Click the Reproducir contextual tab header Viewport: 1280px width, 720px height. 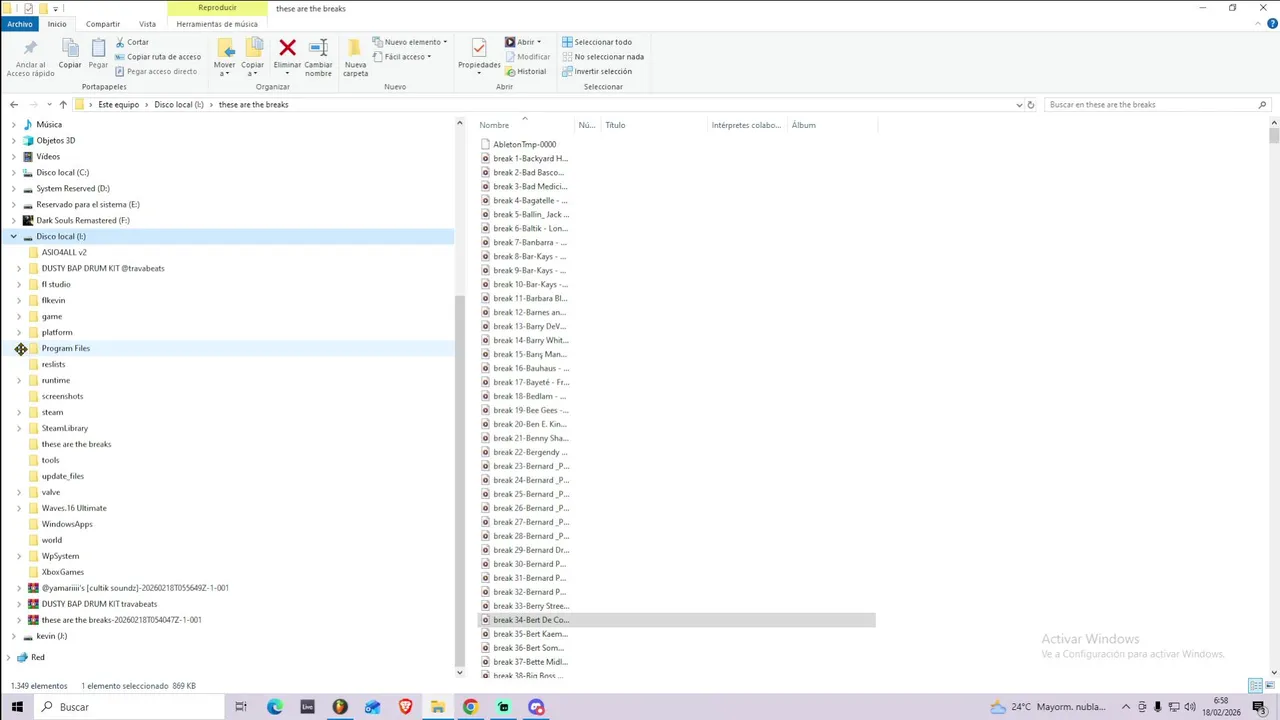[x=217, y=8]
